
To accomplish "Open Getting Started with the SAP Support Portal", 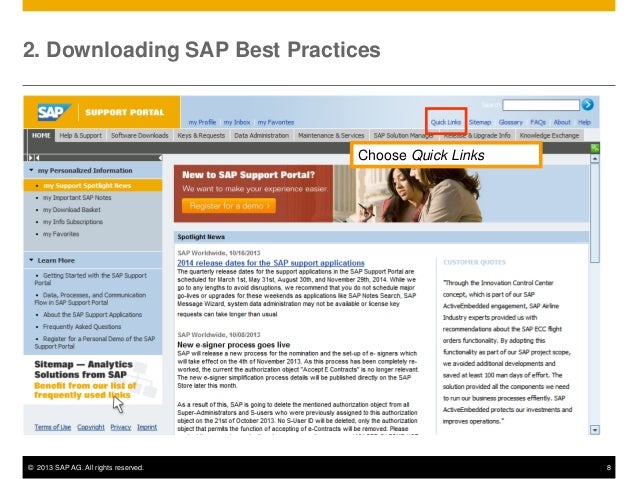I will (x=91, y=279).
